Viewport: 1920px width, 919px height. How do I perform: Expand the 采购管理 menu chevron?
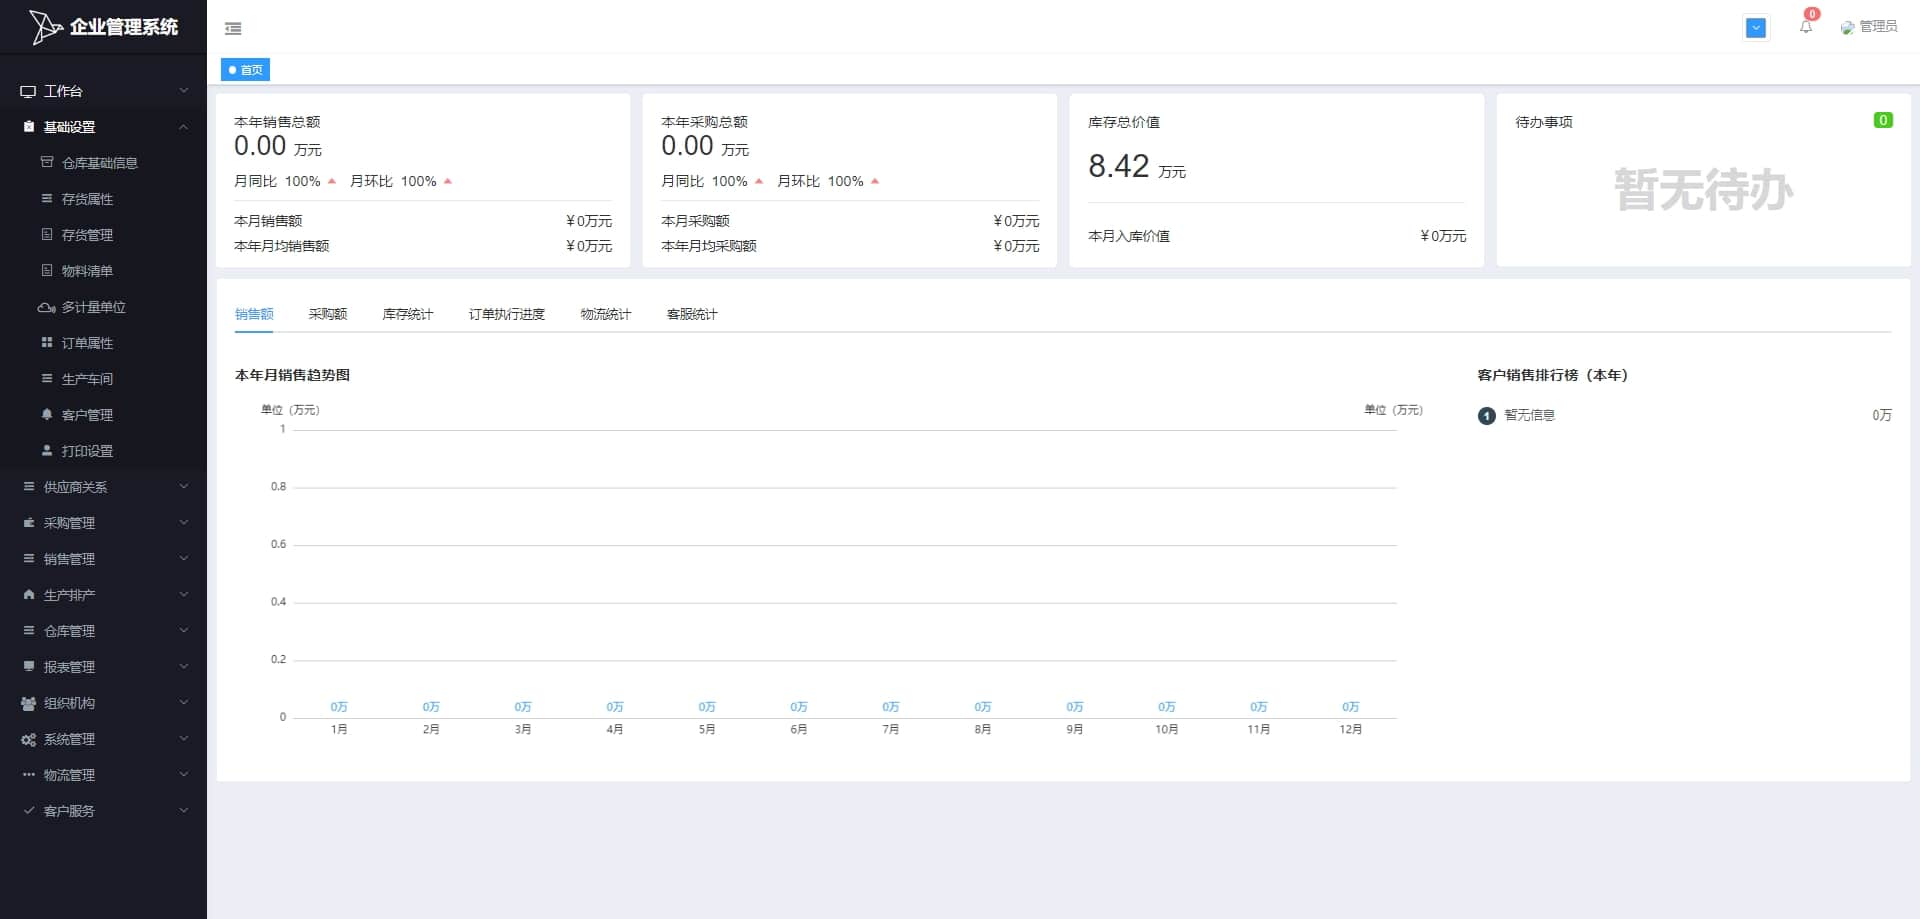184,522
